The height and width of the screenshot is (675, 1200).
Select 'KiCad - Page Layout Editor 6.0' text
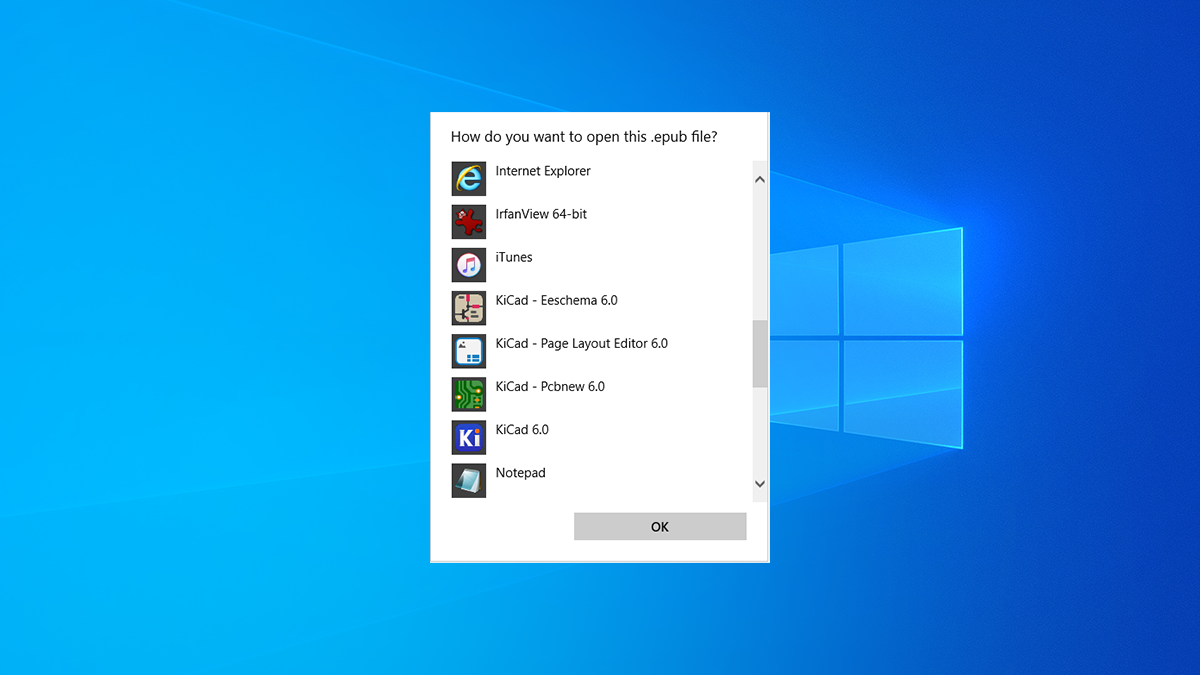point(581,343)
